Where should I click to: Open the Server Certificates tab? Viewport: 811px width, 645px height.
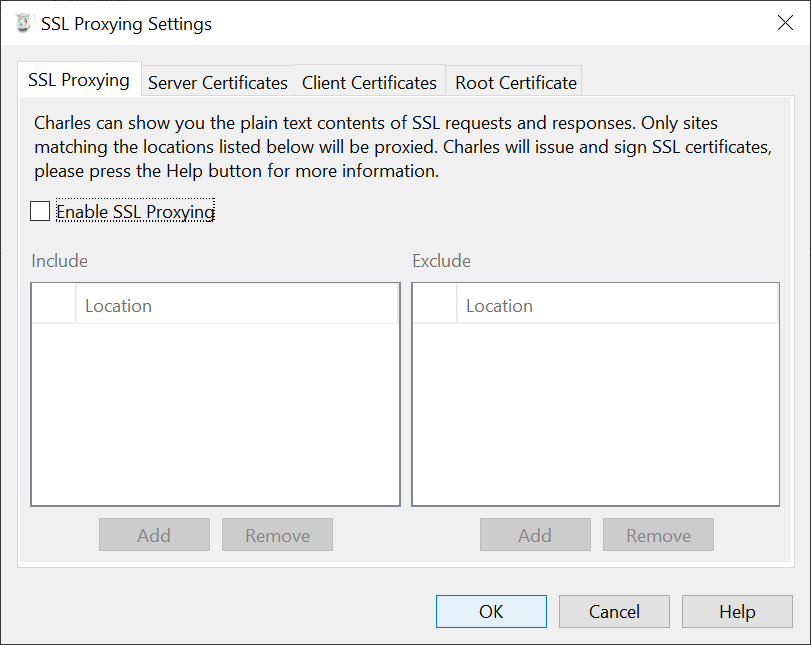(218, 83)
